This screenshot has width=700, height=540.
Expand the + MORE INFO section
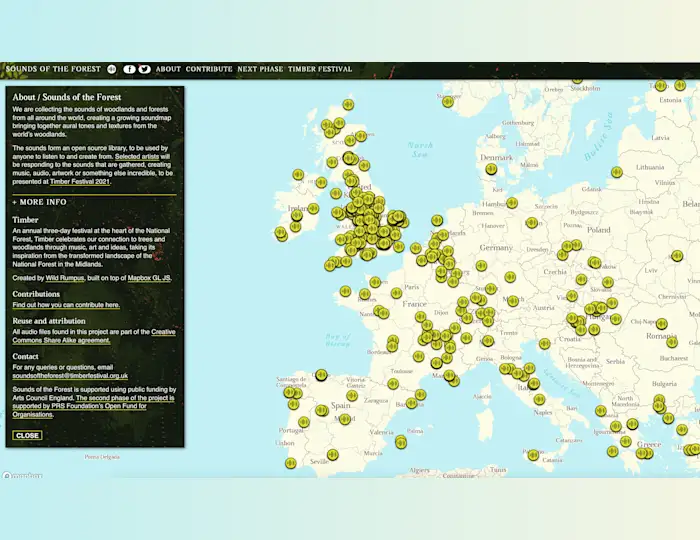click(x=40, y=202)
